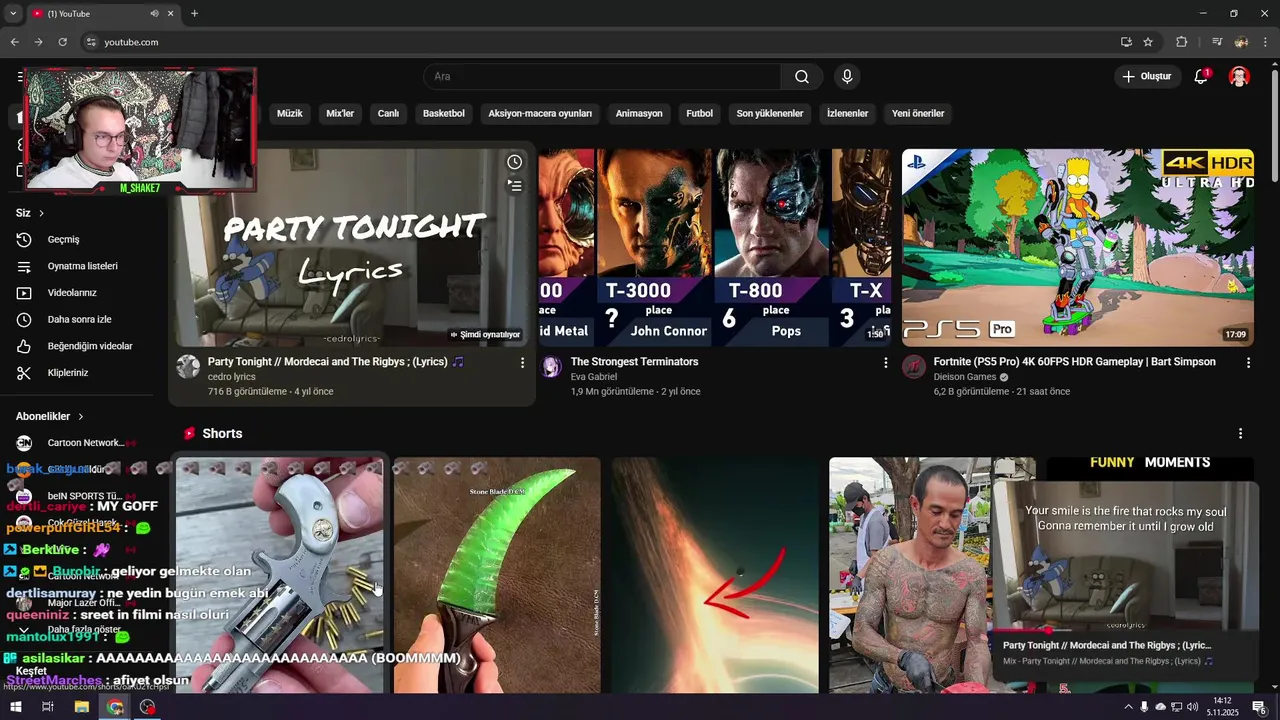This screenshot has width=1280, height=720.
Task: Go back with browser back arrow
Action: [14, 42]
